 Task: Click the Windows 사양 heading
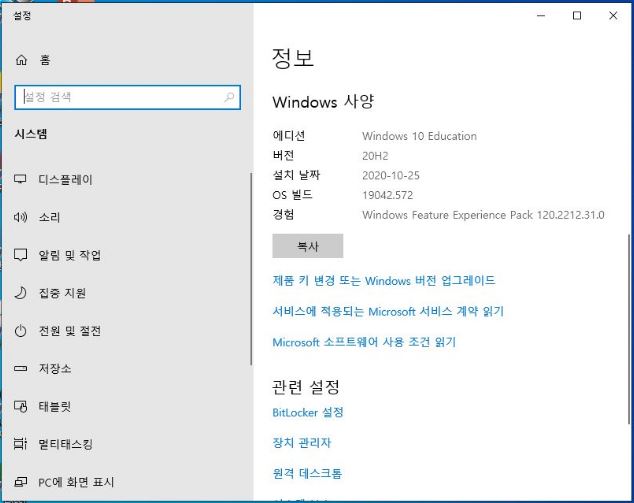(x=323, y=101)
